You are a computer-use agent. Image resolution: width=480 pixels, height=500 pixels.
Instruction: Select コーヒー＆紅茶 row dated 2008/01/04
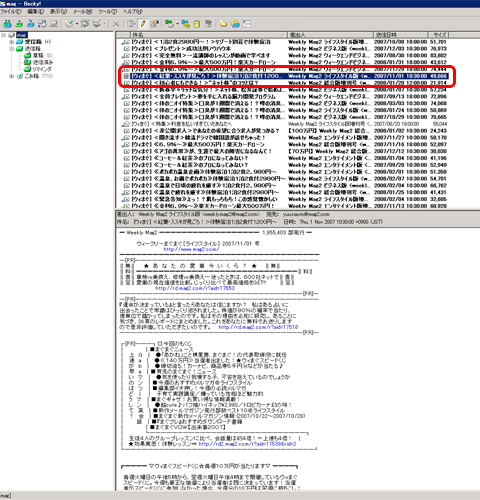[284, 158]
